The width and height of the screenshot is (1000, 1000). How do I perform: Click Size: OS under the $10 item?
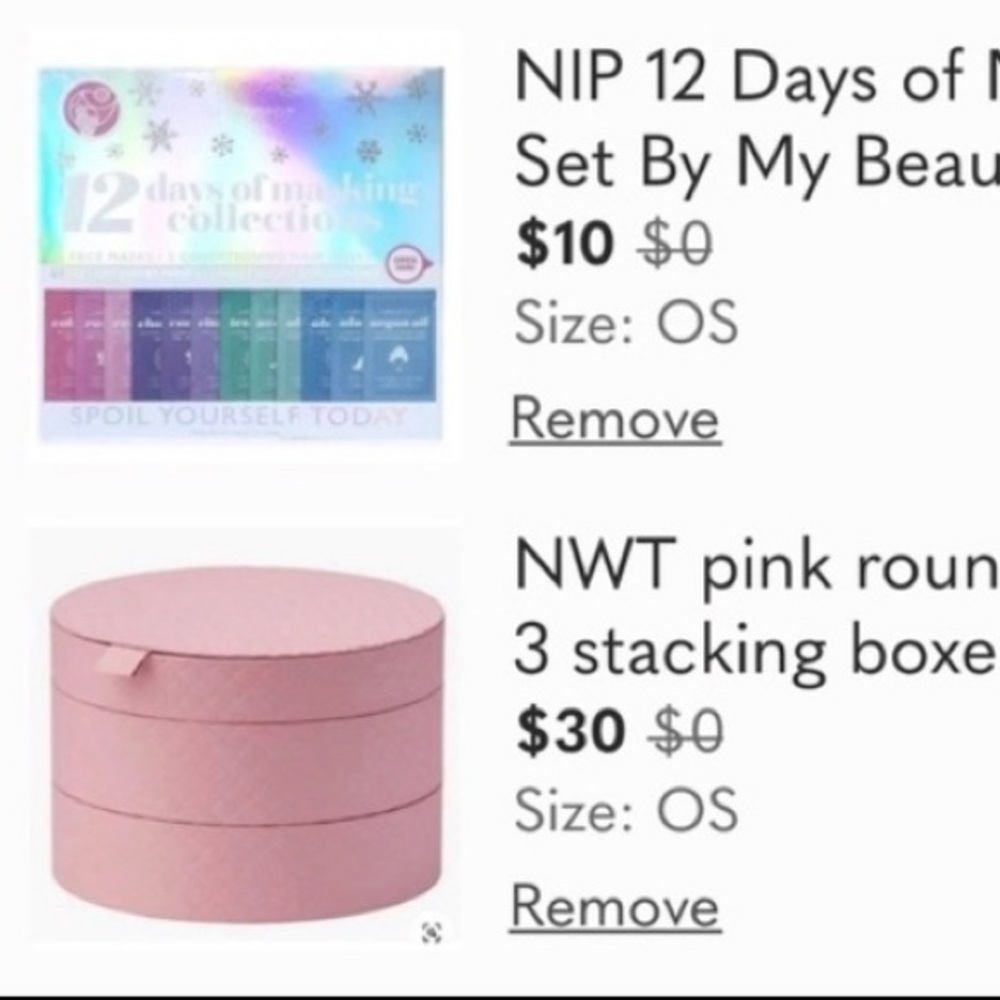[x=626, y=323]
